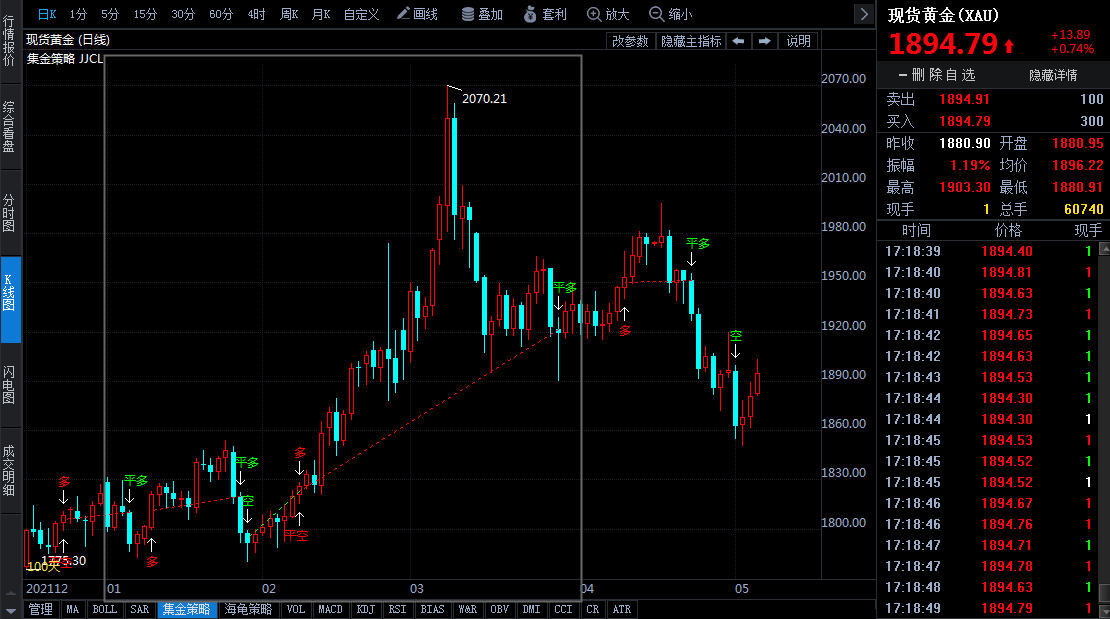Click the left arrow indicator button
Viewport: 1110px width, 619px height.
[x=738, y=41]
